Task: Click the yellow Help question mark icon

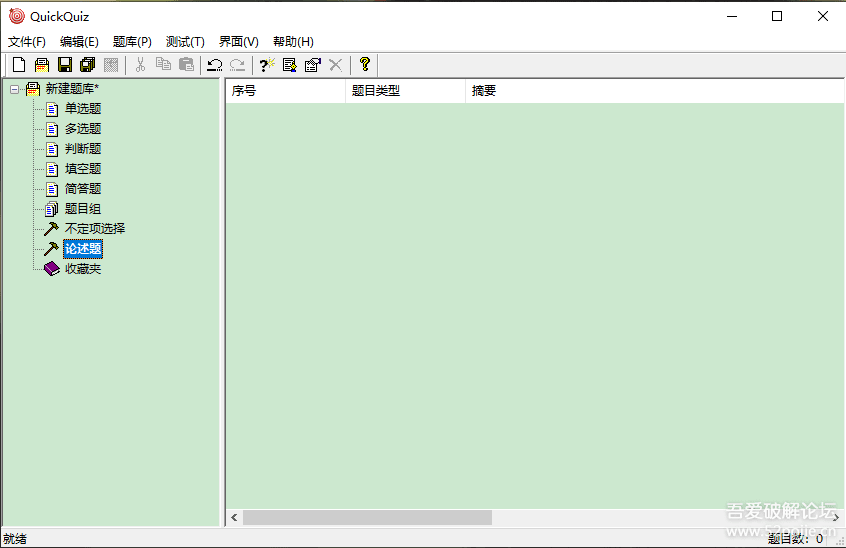Action: [x=365, y=65]
